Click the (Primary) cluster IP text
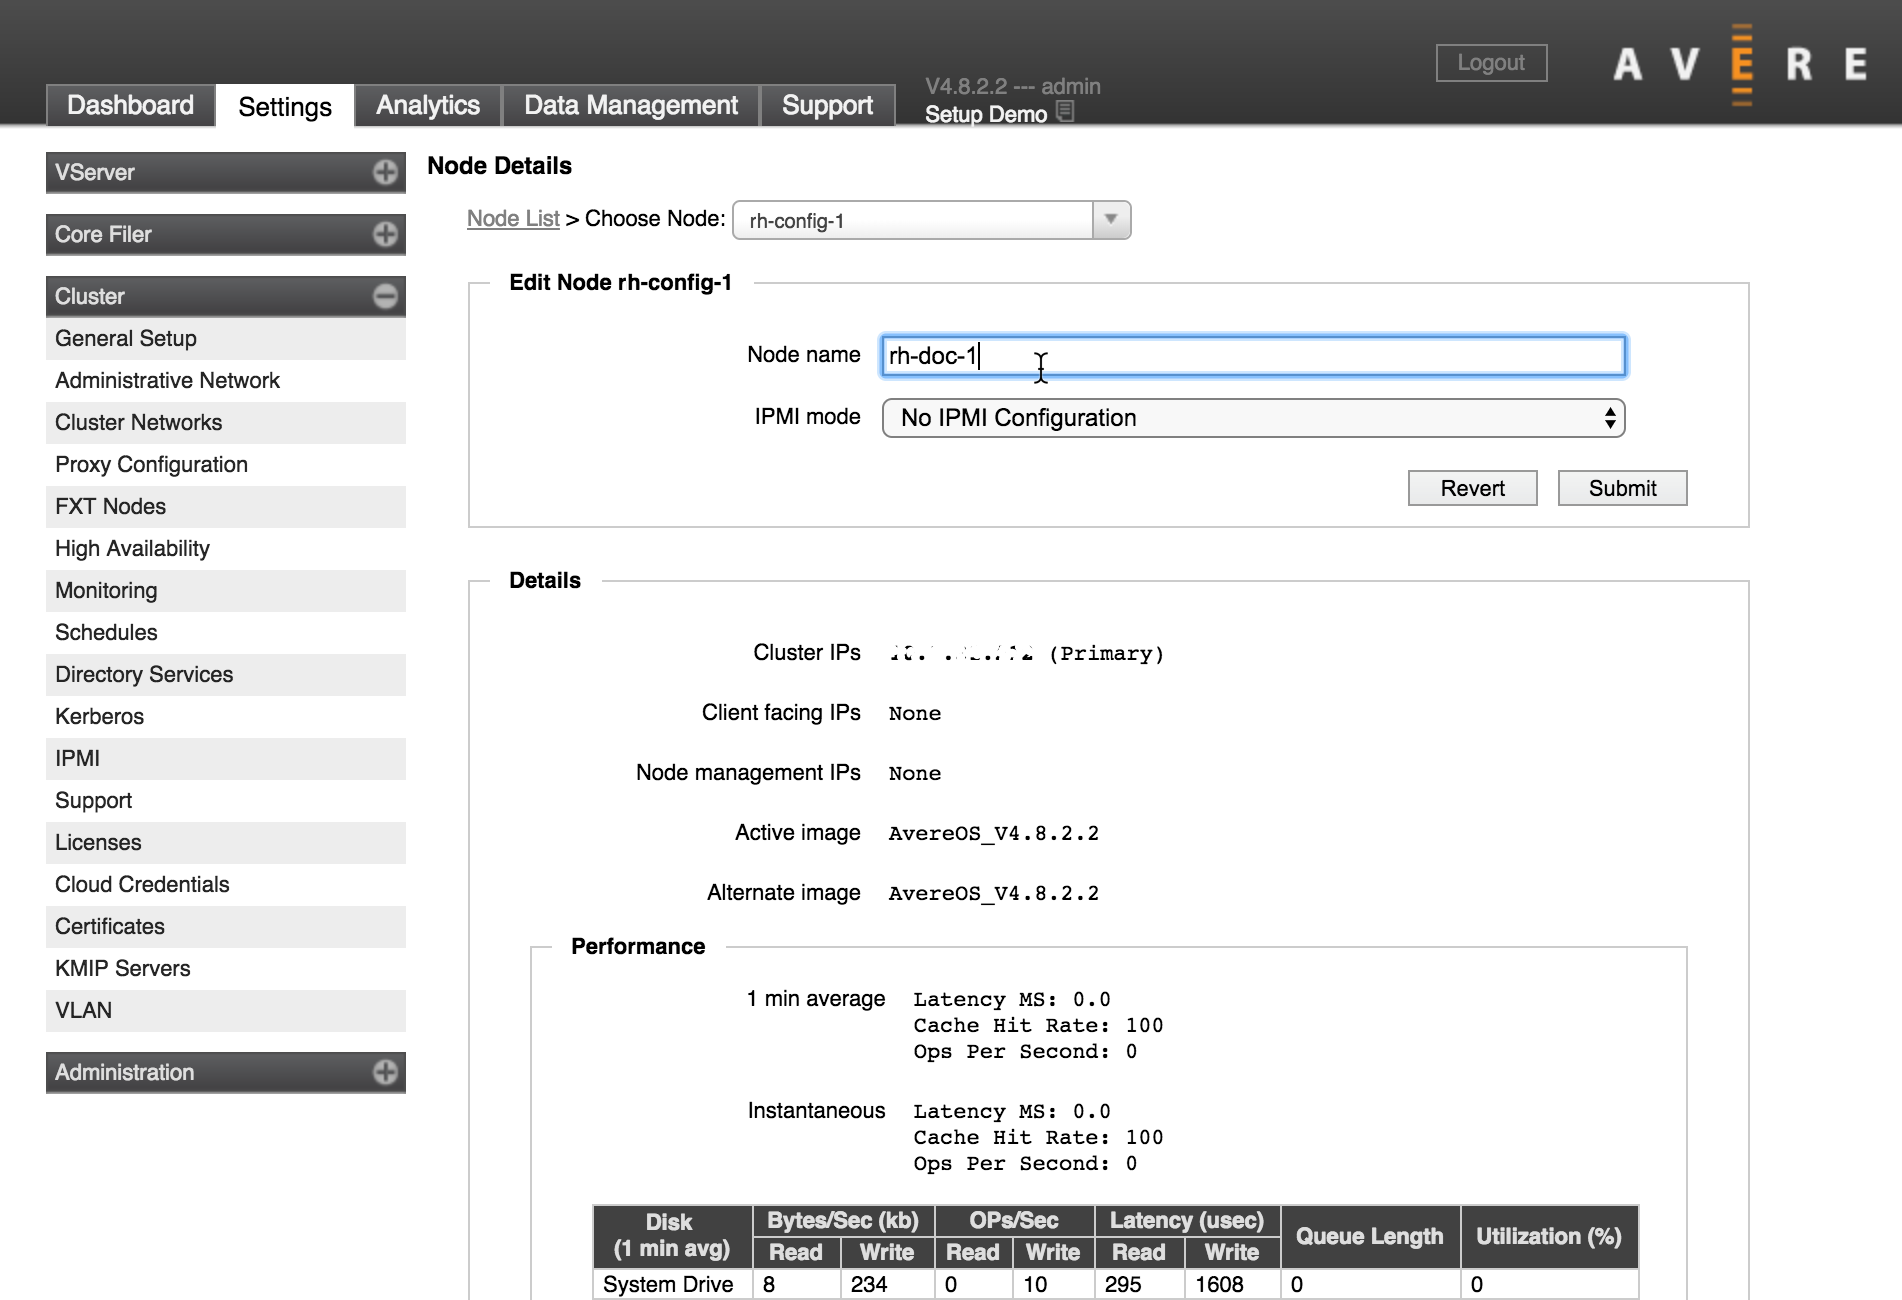Viewport: 1902px width, 1300px height. click(x=1106, y=653)
